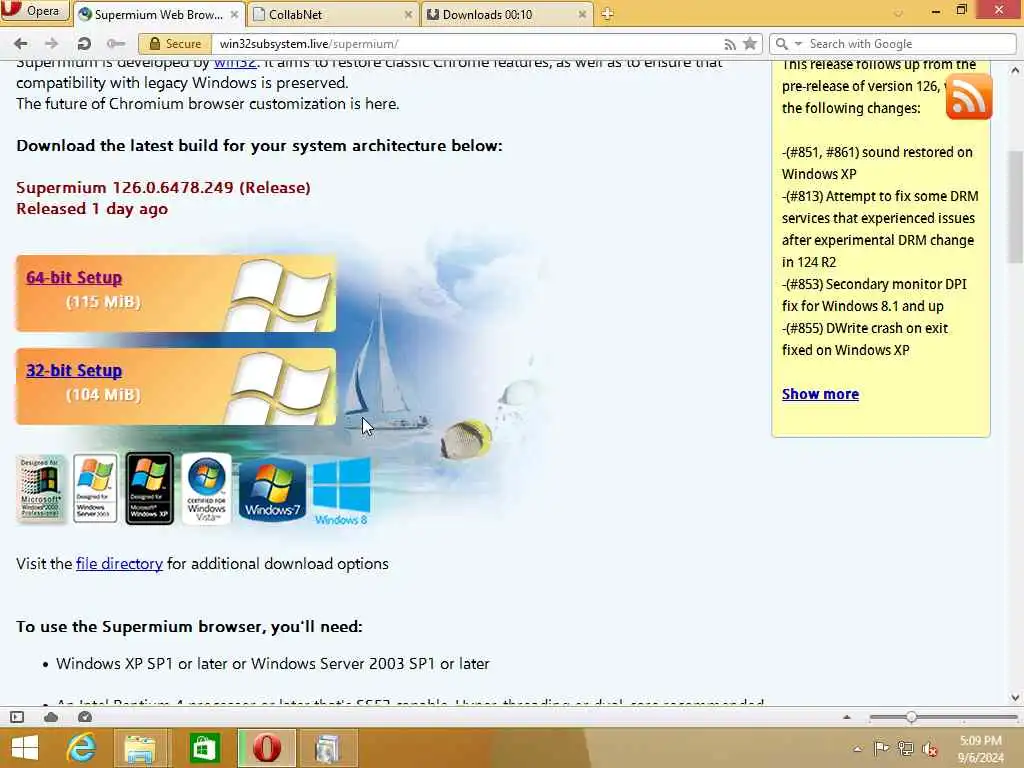1024x768 pixels.
Task: Select the Opera taskbar button
Action: click(266, 748)
